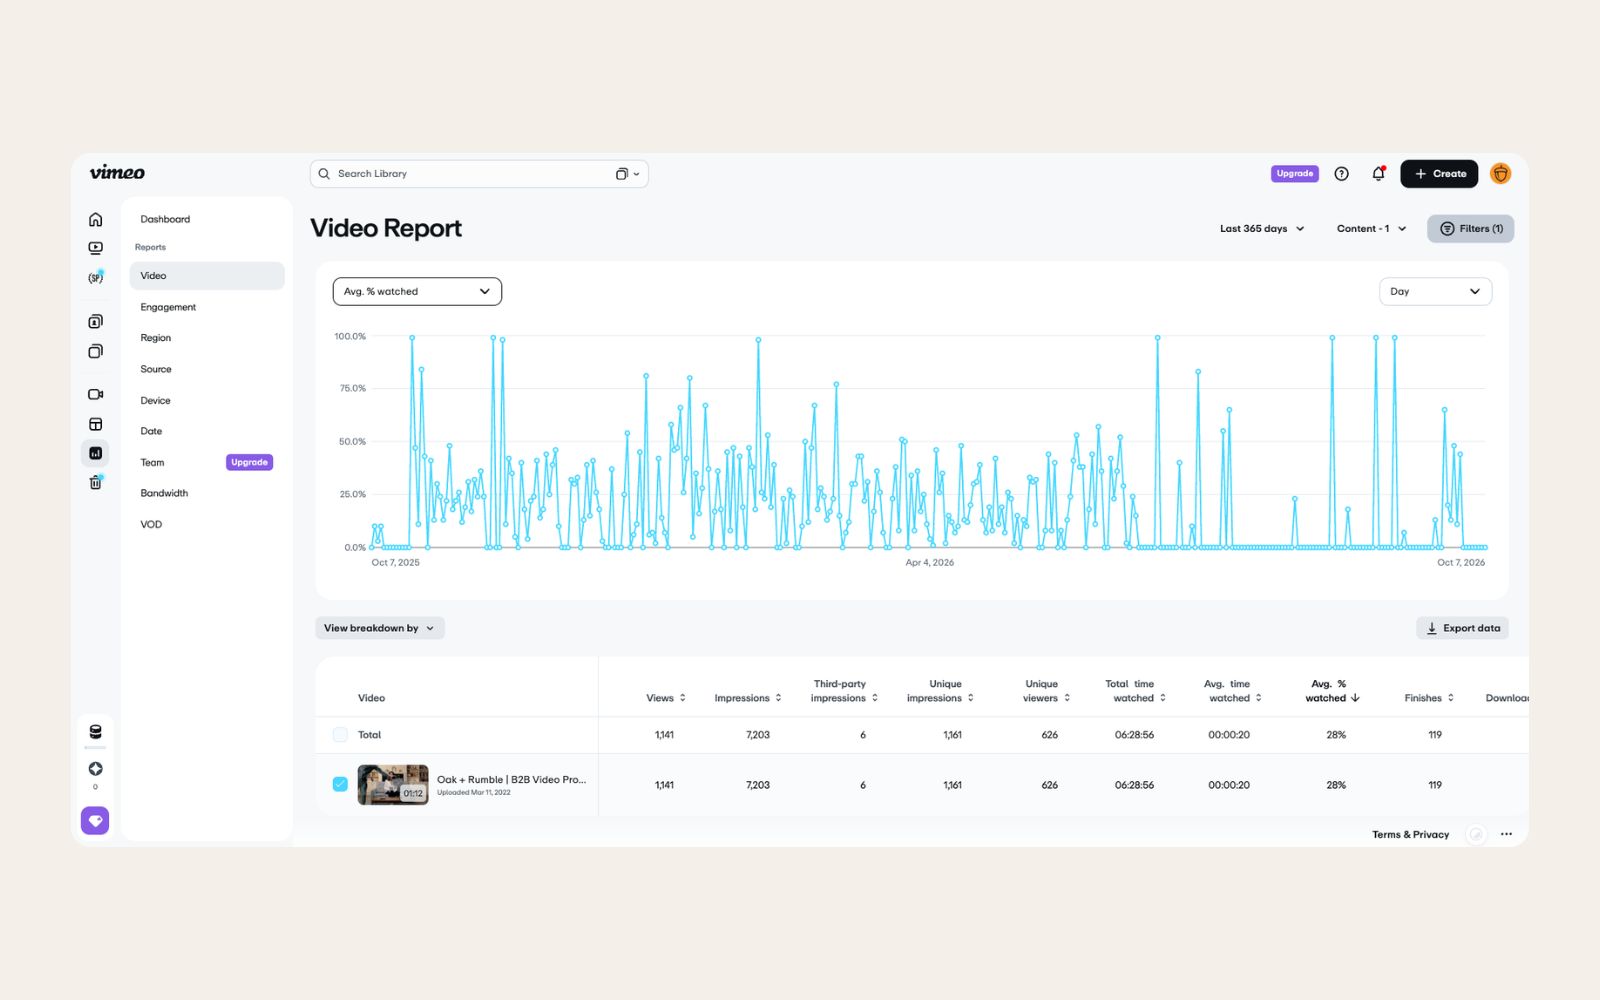1600x1000 pixels.
Task: Click Export data button
Action: coord(1462,628)
